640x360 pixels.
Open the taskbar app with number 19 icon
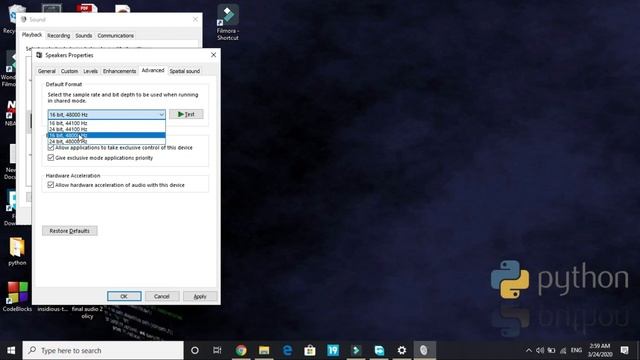pyautogui.click(x=333, y=350)
